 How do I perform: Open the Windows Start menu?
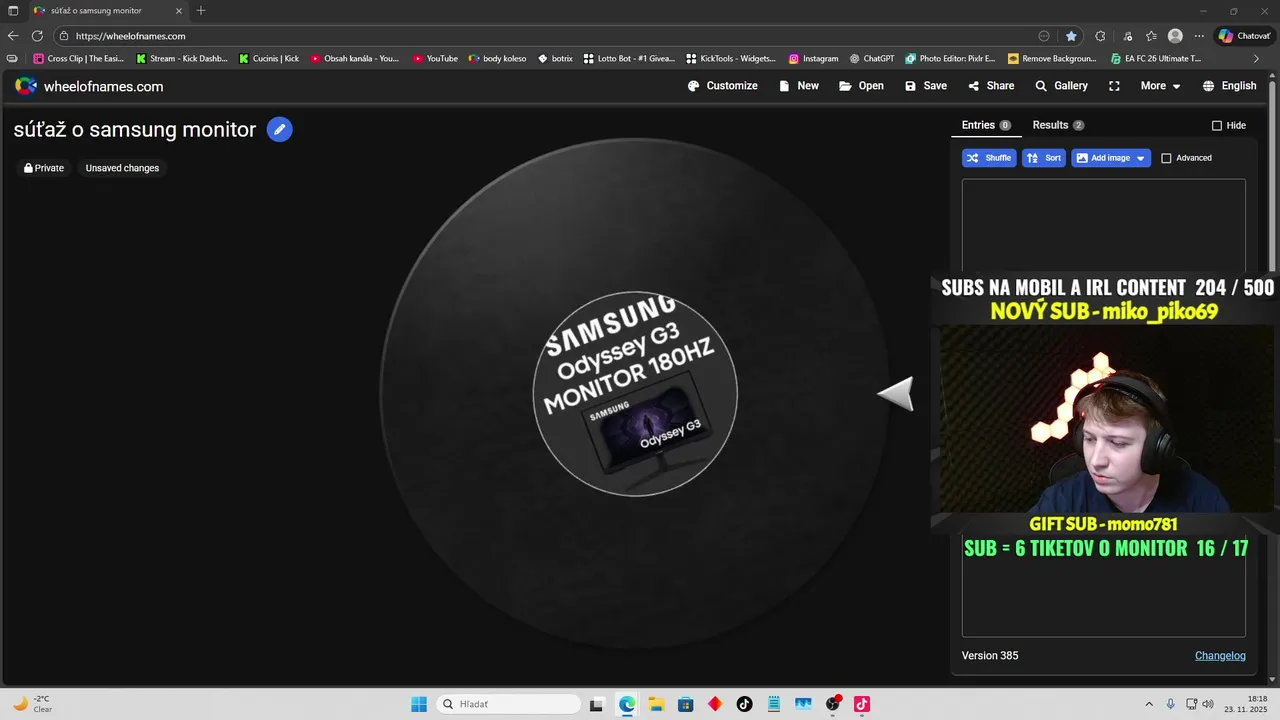coord(419,704)
